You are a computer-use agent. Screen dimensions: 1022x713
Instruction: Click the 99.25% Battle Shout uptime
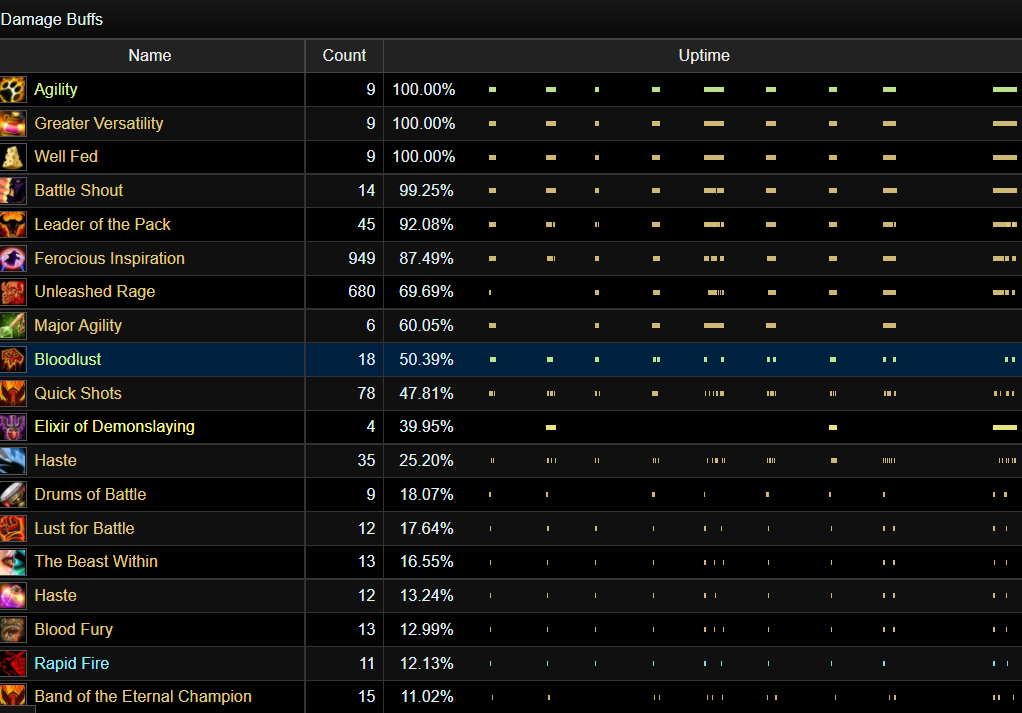point(426,190)
